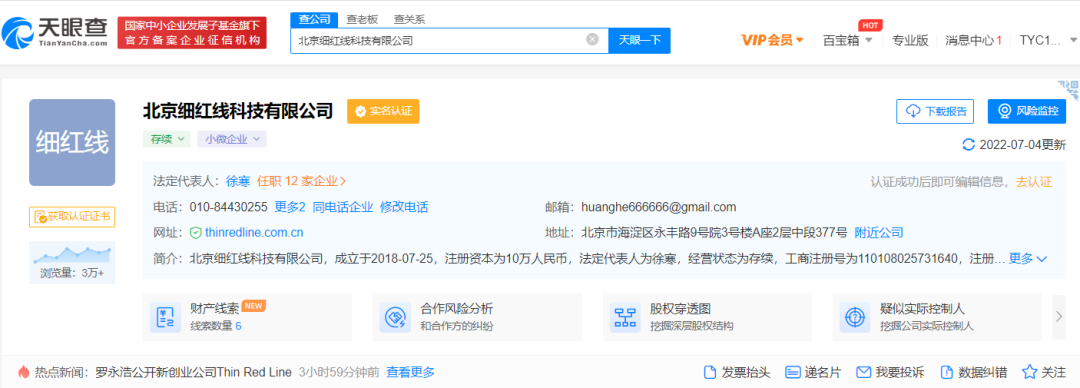Open 发票抬头 invoice header

pos(736,372)
